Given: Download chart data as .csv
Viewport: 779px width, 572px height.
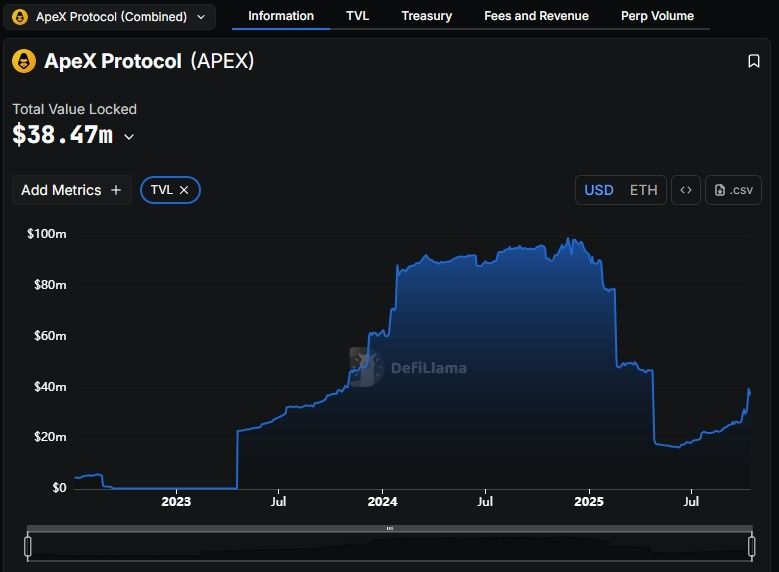Looking at the screenshot, I should [x=734, y=190].
